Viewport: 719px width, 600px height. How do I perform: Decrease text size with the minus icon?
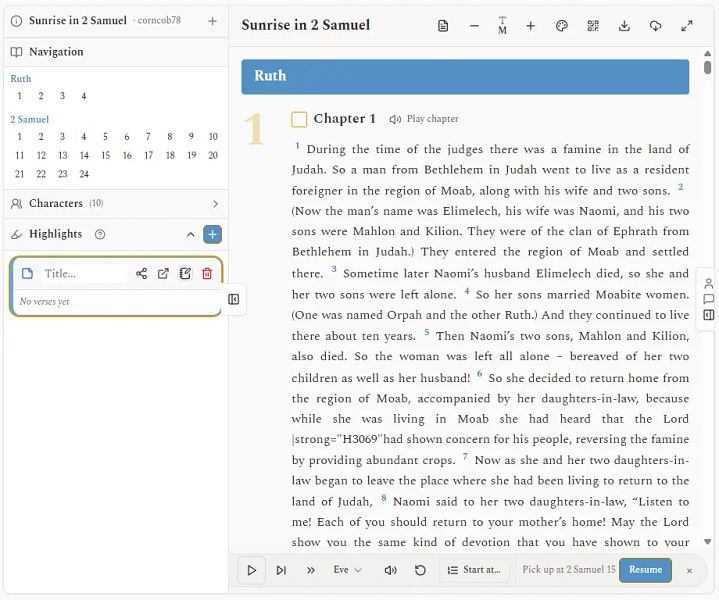click(x=474, y=26)
